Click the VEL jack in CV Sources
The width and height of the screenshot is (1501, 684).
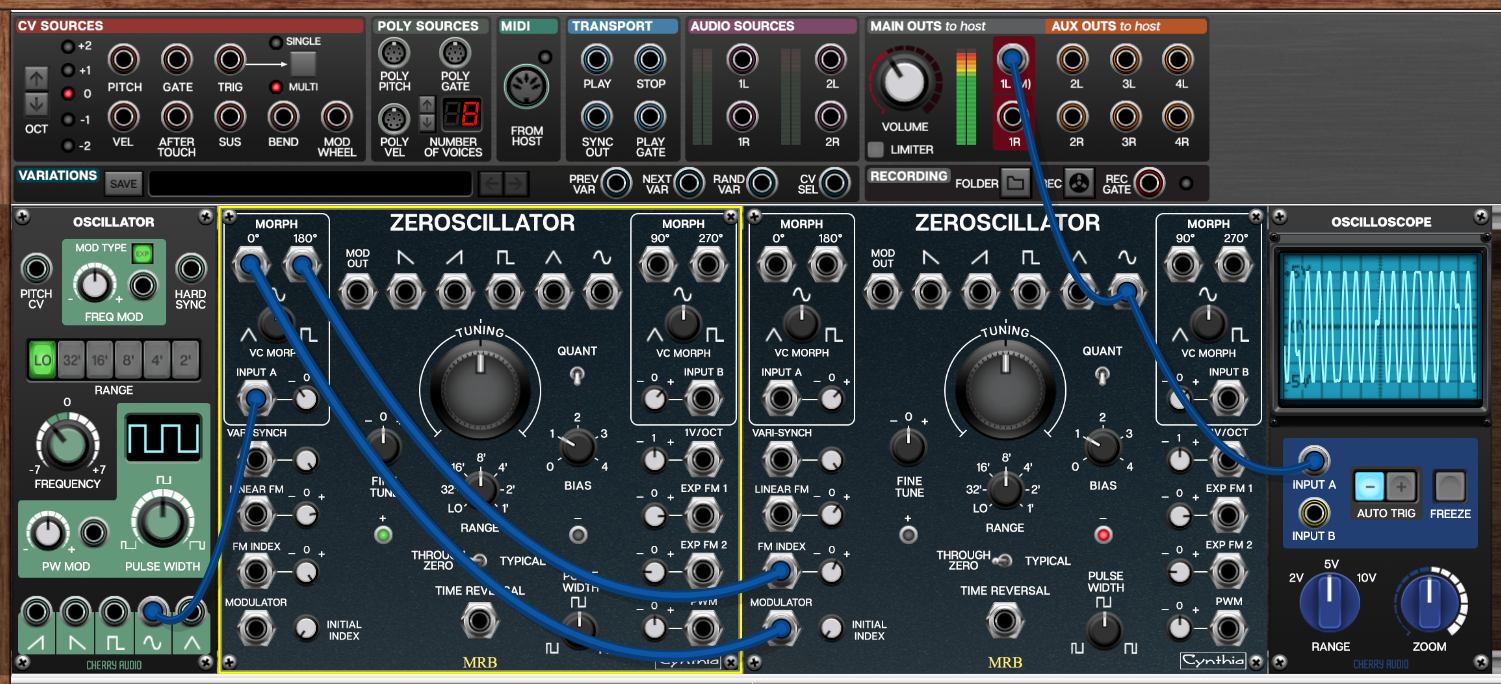(x=125, y=116)
